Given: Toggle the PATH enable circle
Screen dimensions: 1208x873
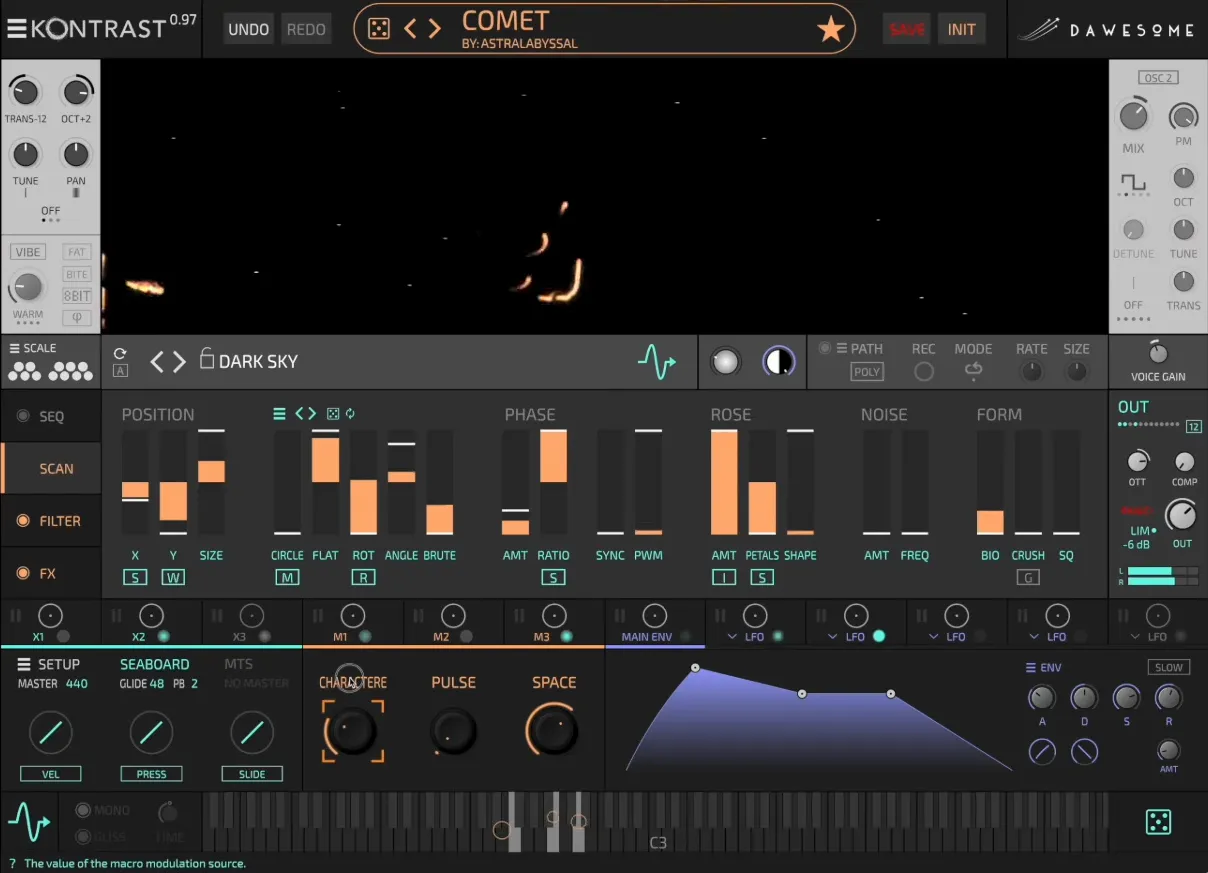Looking at the screenshot, I should click(825, 348).
